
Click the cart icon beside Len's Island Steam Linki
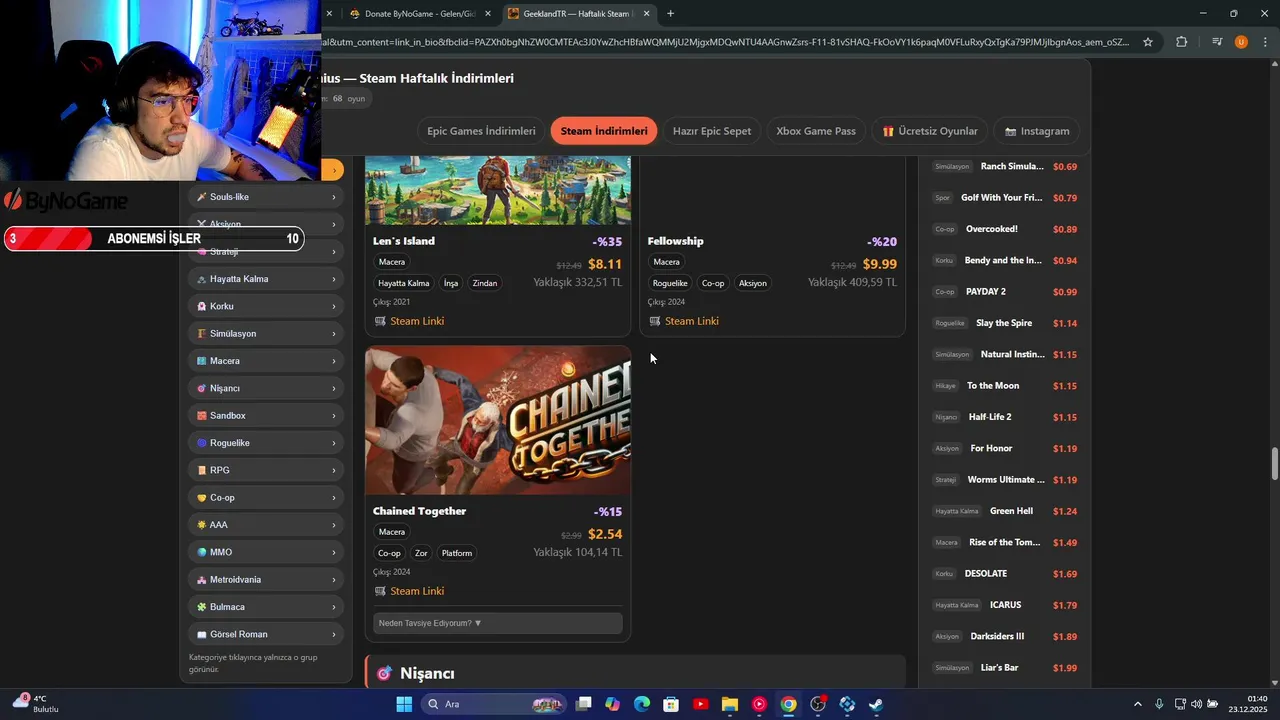[380, 321]
